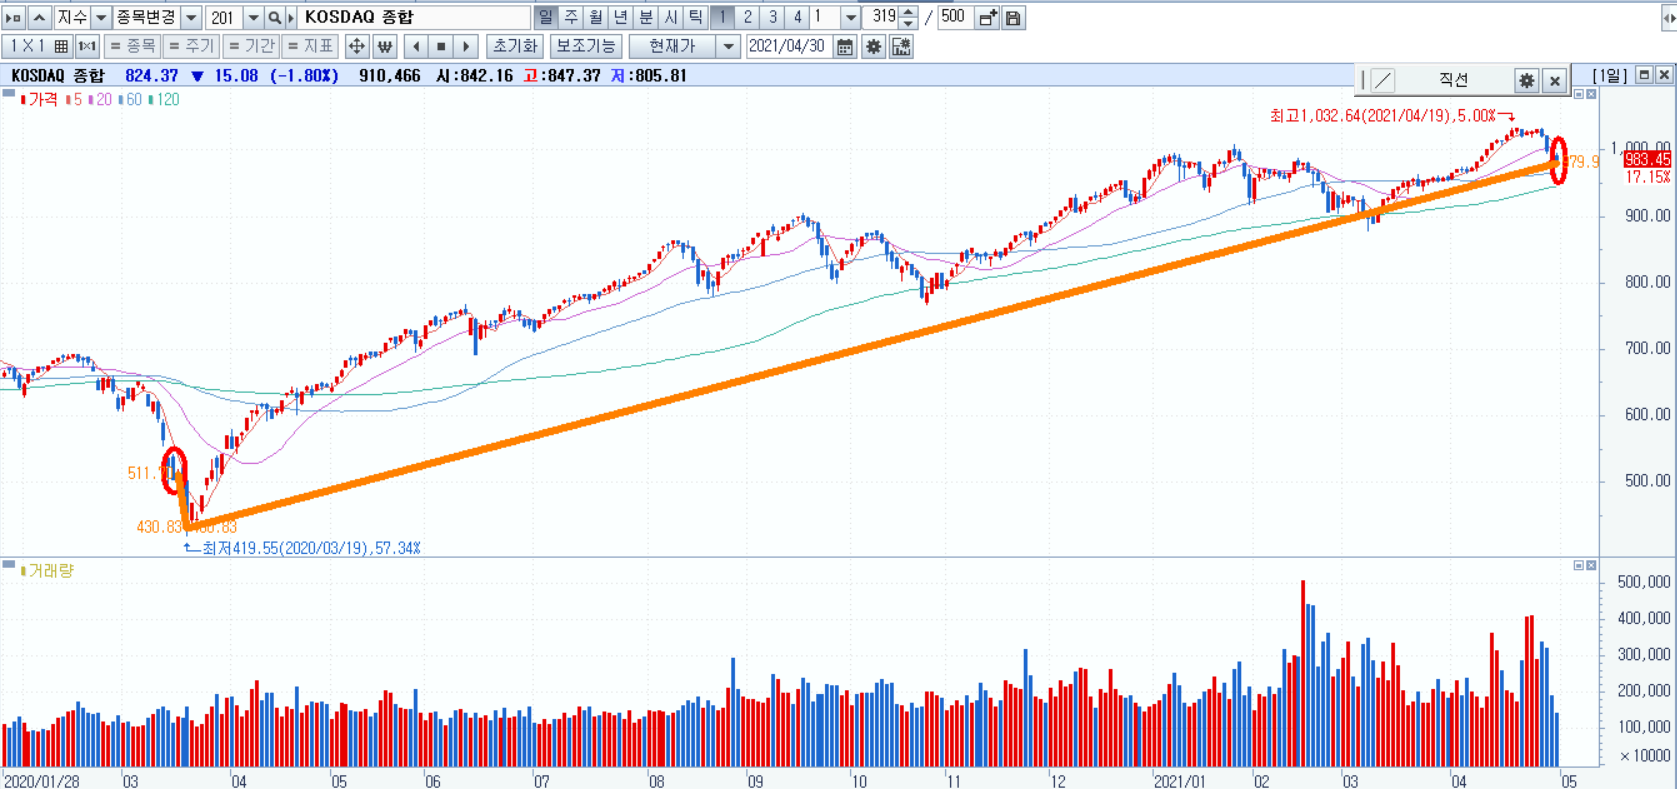
Task: Open the calendar date picker icon
Action: [x=845, y=46]
